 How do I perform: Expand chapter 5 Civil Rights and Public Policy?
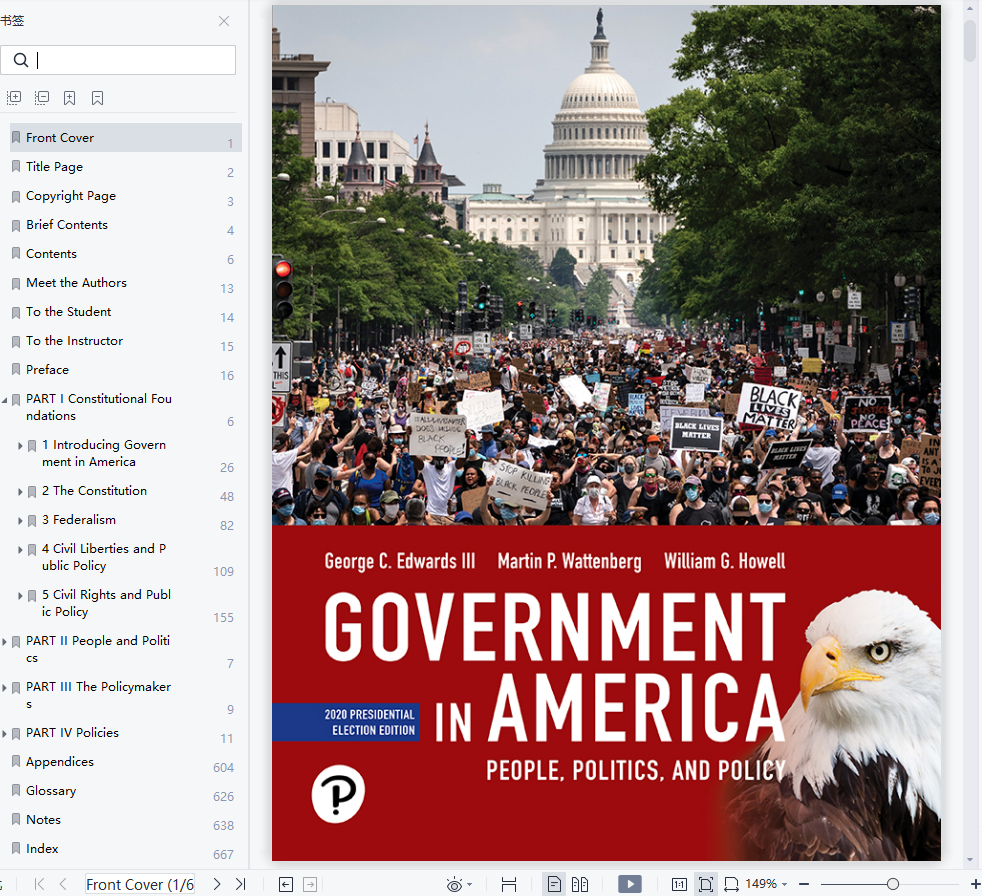21,596
